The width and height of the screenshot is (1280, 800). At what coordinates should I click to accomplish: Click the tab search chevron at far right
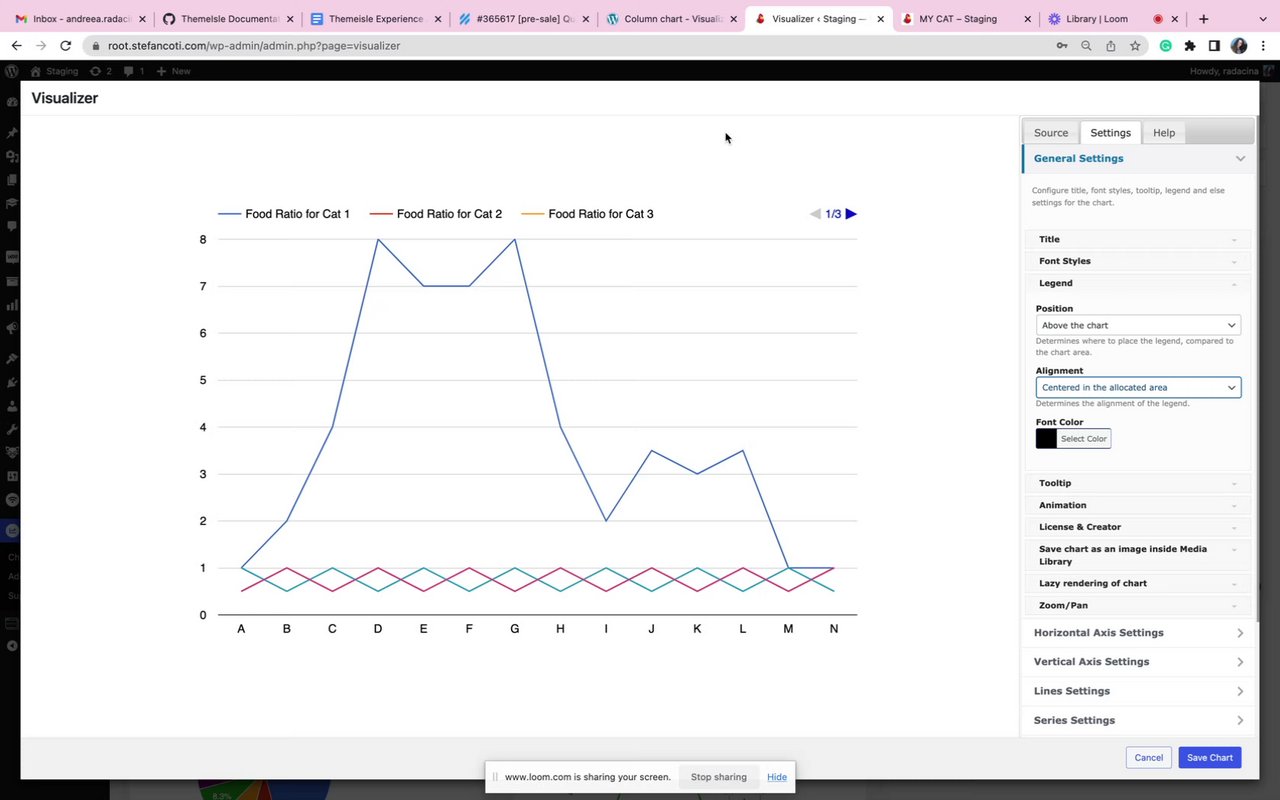pos(1264,19)
